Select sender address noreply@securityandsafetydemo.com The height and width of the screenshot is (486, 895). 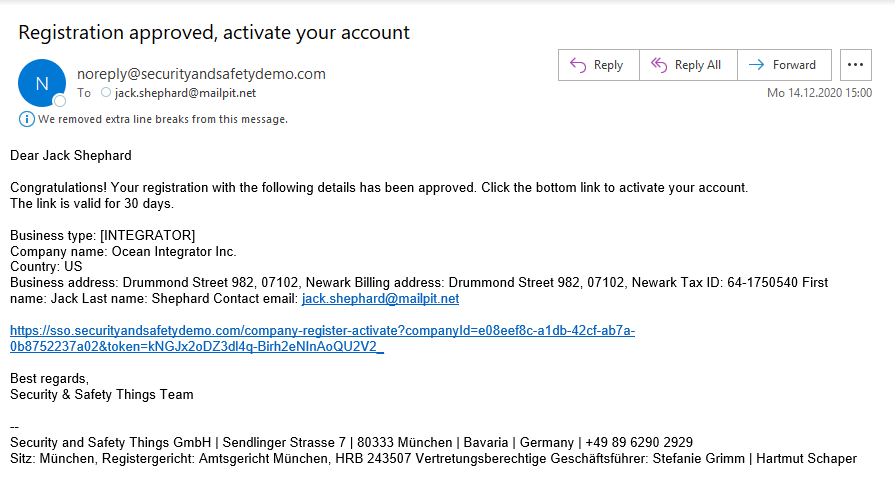(201, 74)
